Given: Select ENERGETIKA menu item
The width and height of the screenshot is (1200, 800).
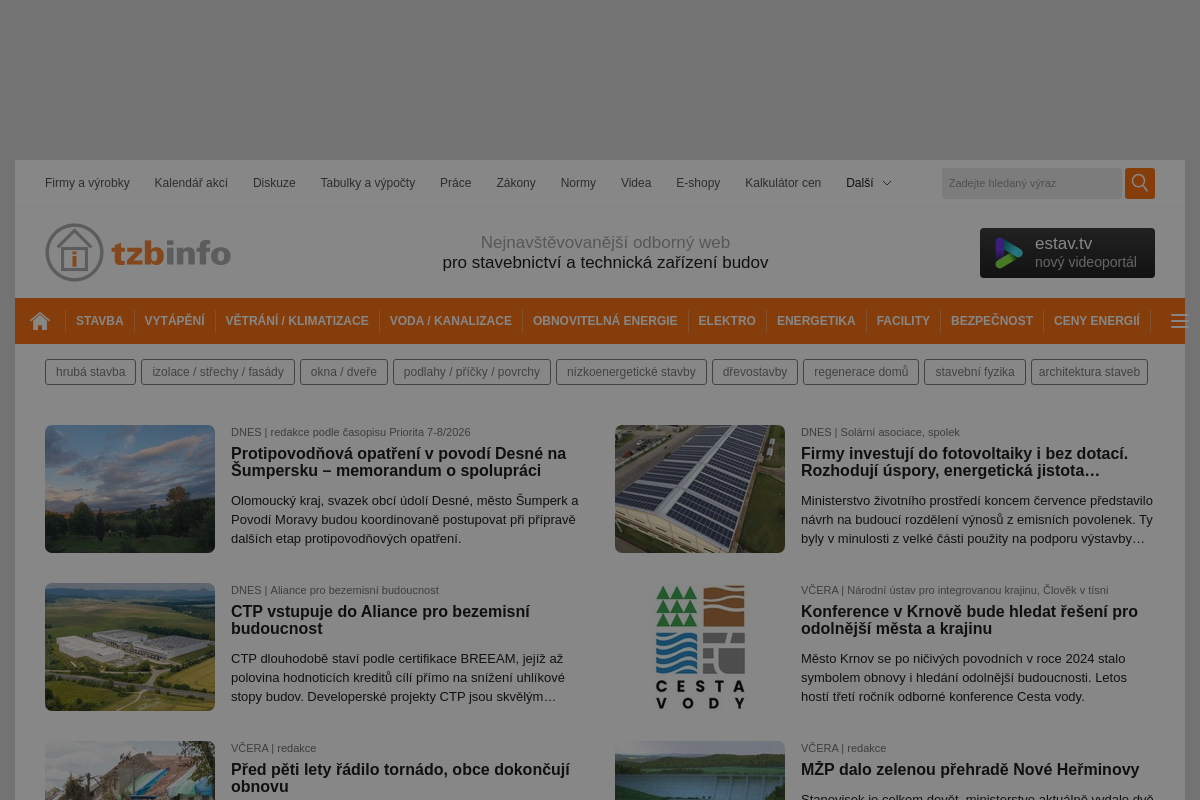Looking at the screenshot, I should click(816, 321).
